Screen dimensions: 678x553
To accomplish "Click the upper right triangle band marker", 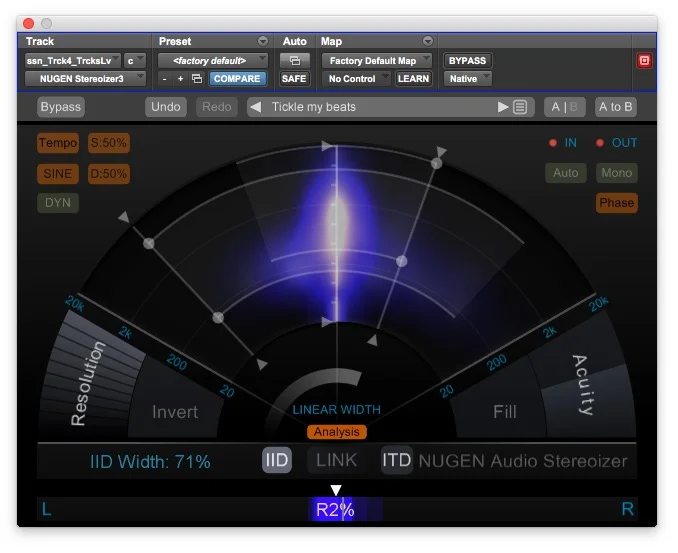I will point(441,151).
